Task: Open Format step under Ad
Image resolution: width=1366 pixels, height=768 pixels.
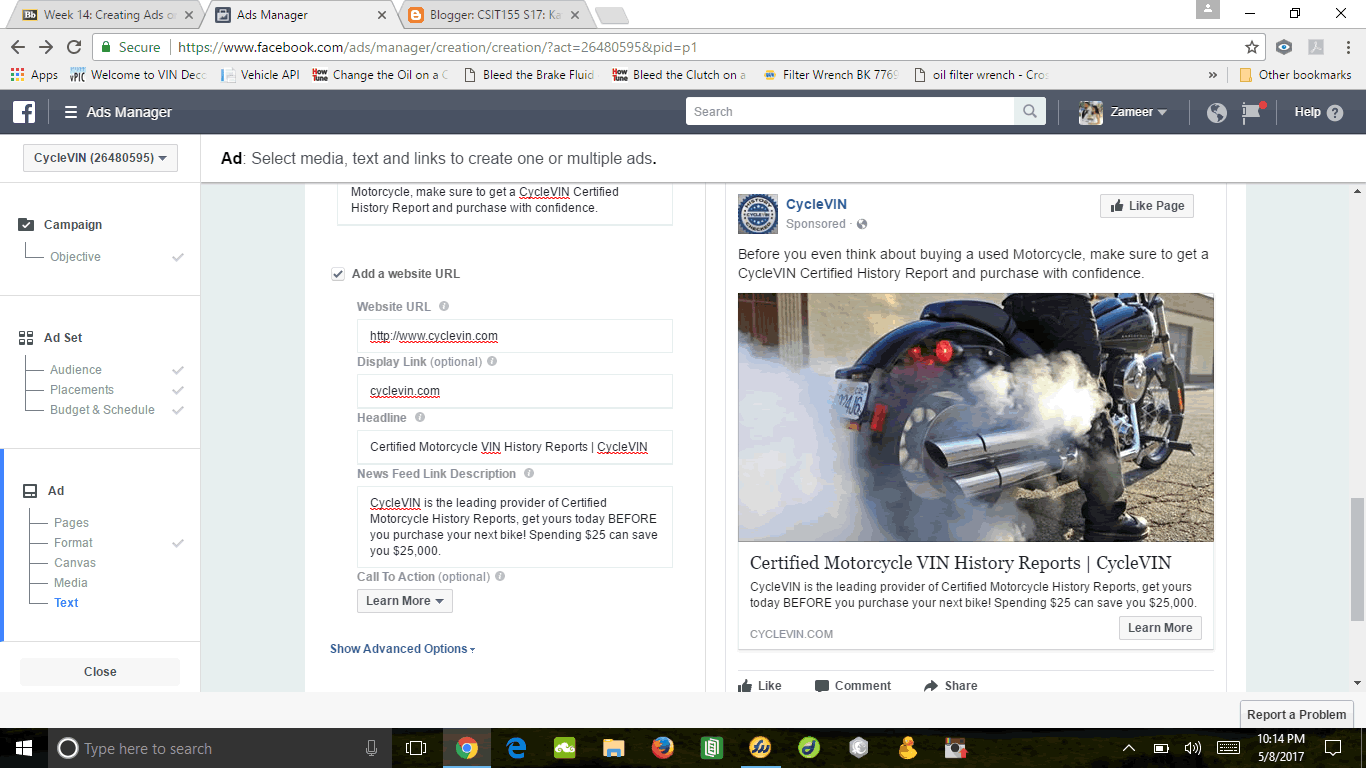Action: coord(73,543)
